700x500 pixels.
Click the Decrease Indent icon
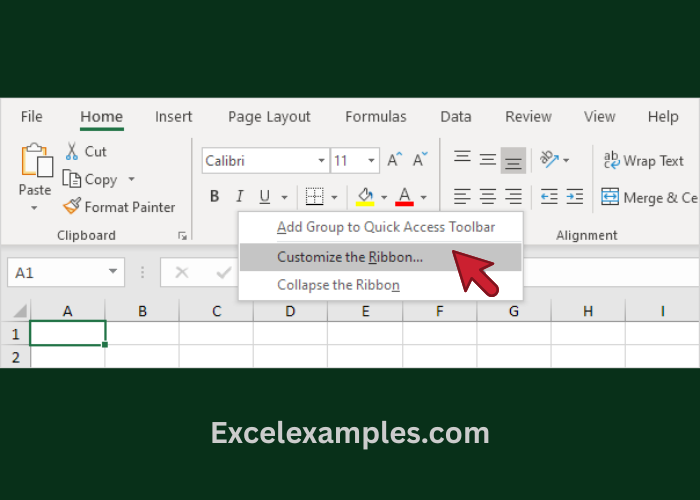[549, 197]
